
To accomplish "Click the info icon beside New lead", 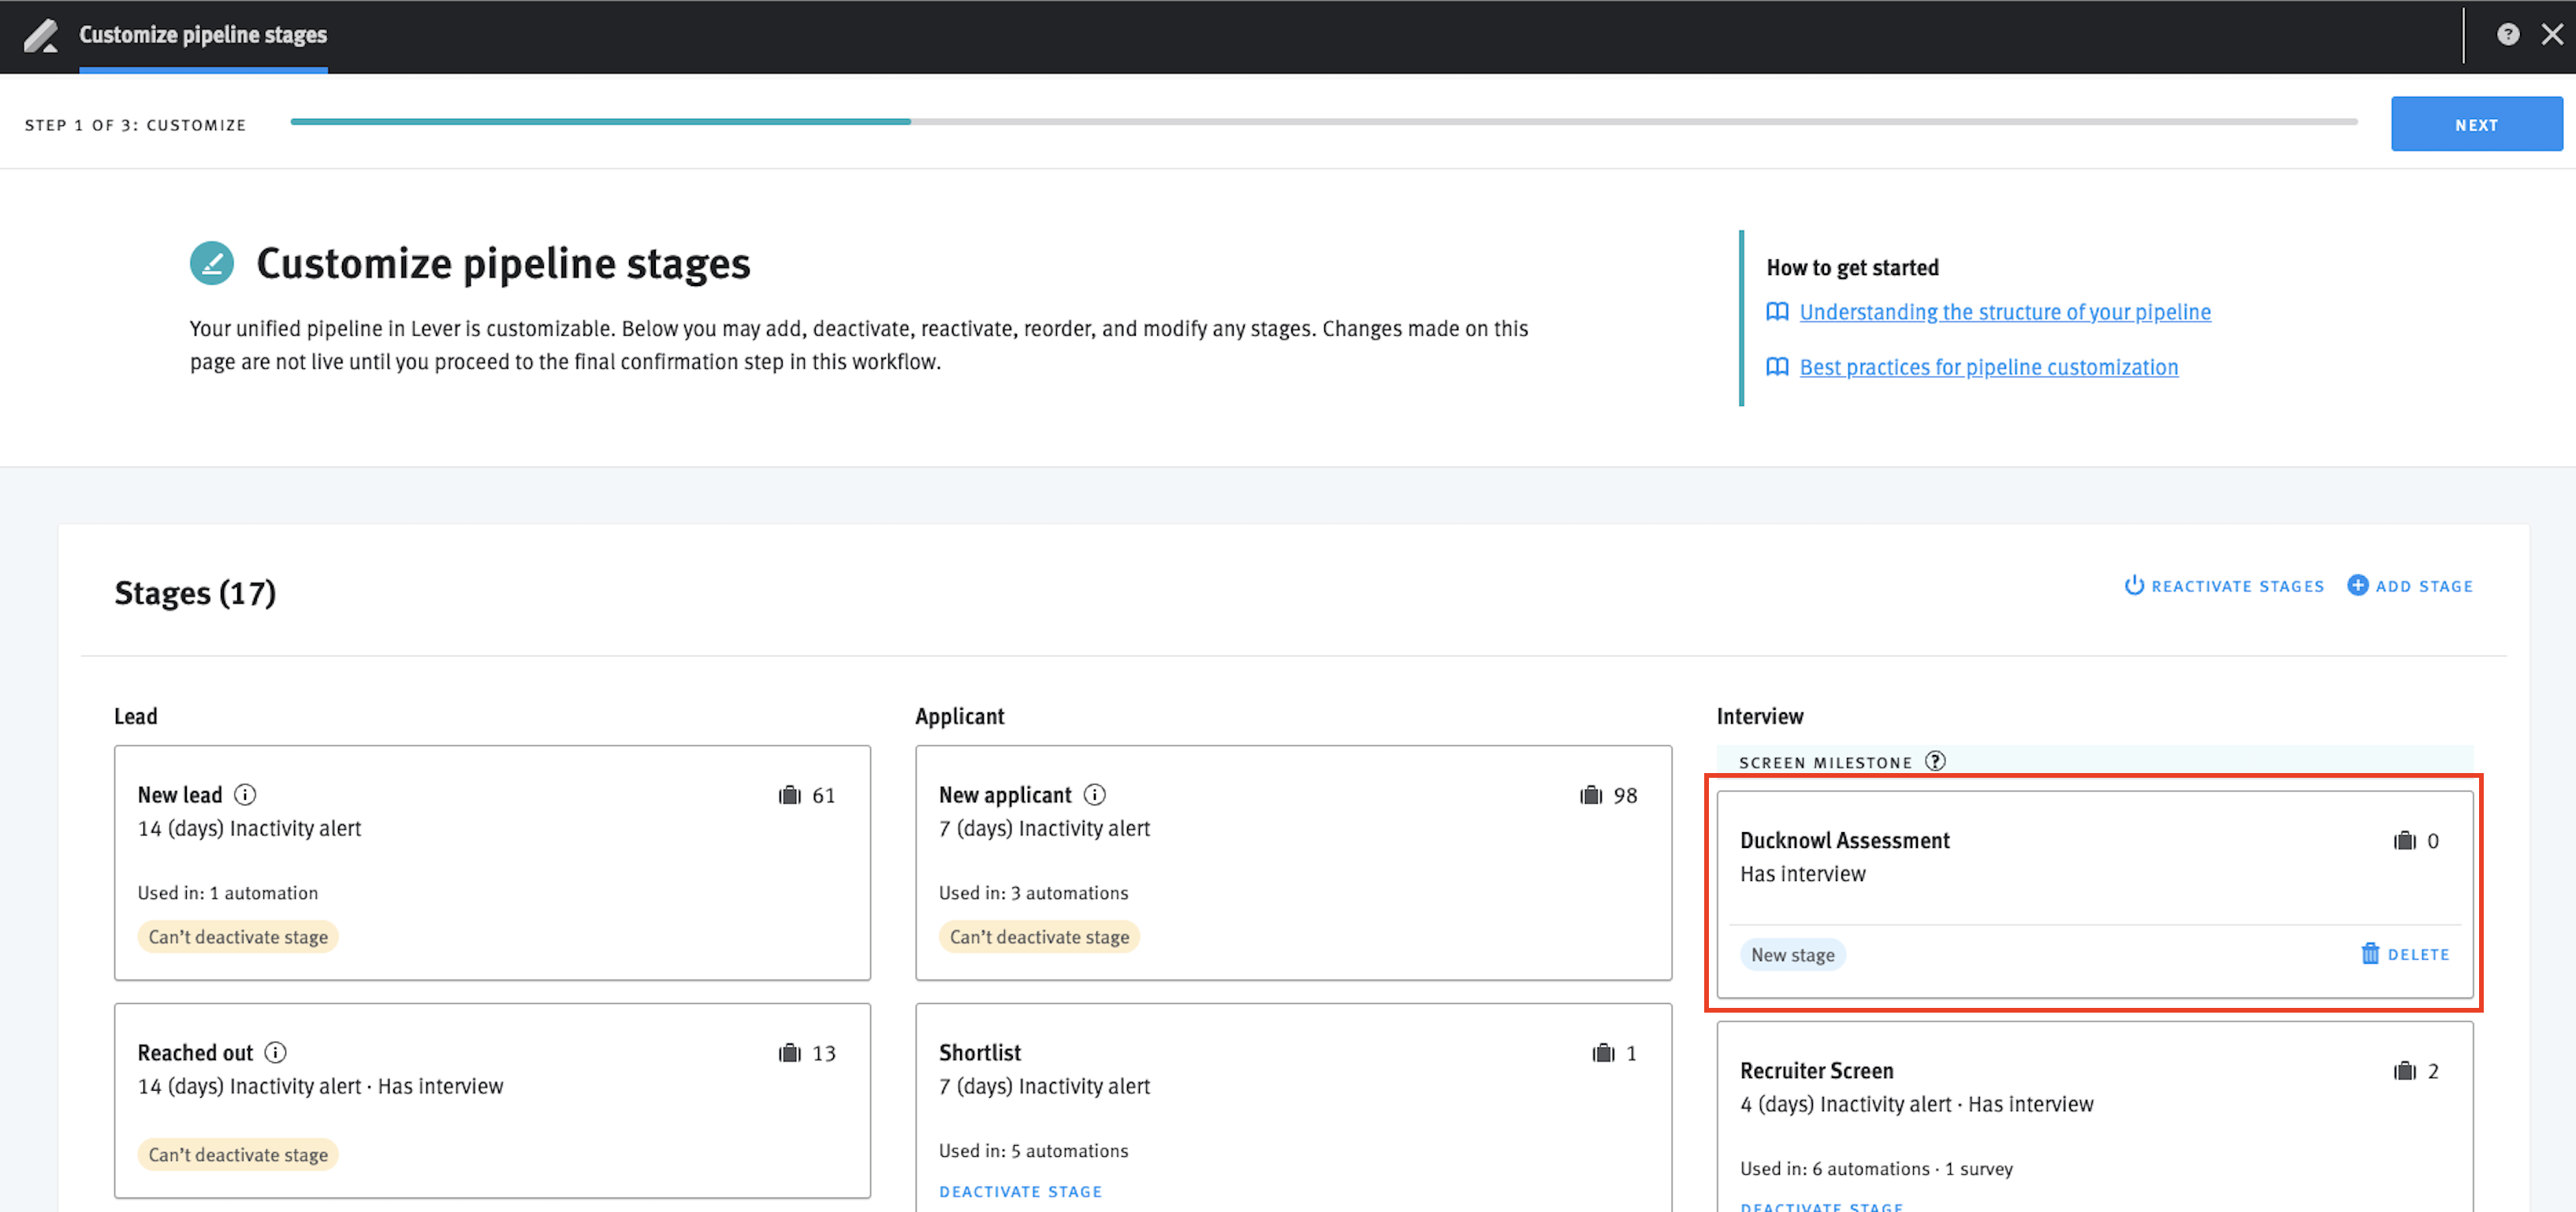I will pyautogui.click(x=245, y=794).
